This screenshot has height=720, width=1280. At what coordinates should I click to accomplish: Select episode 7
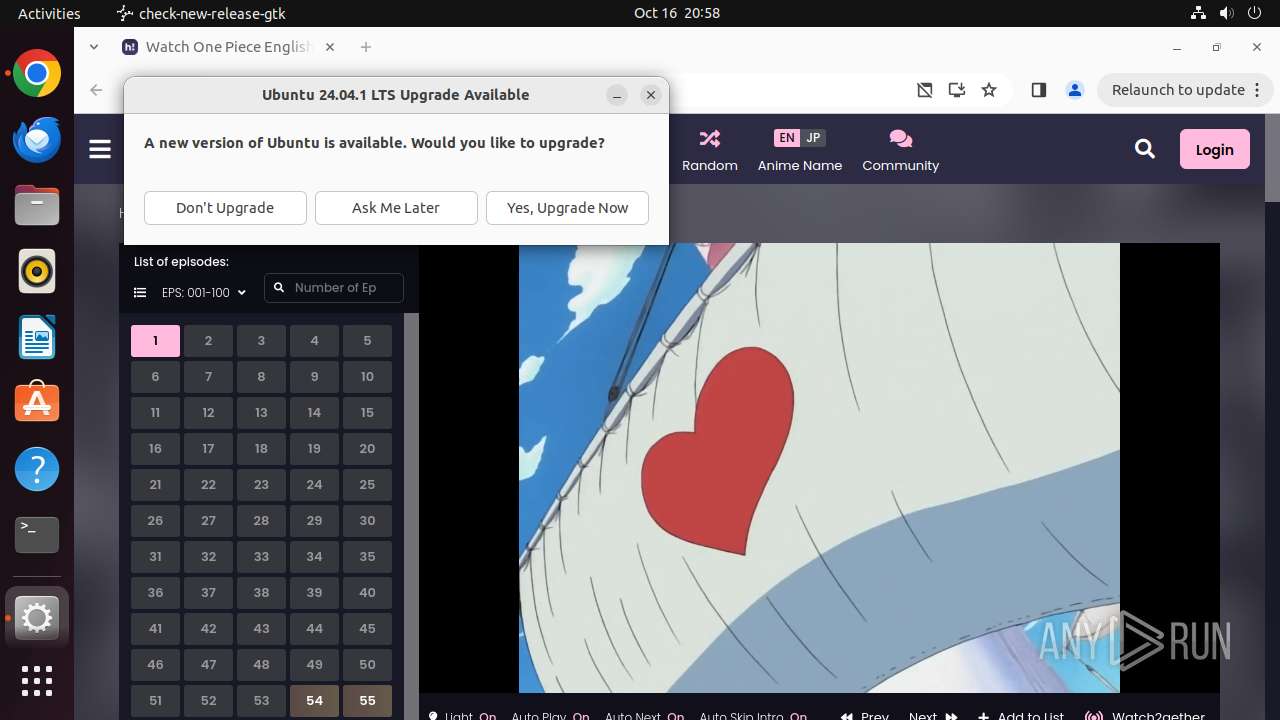click(208, 377)
